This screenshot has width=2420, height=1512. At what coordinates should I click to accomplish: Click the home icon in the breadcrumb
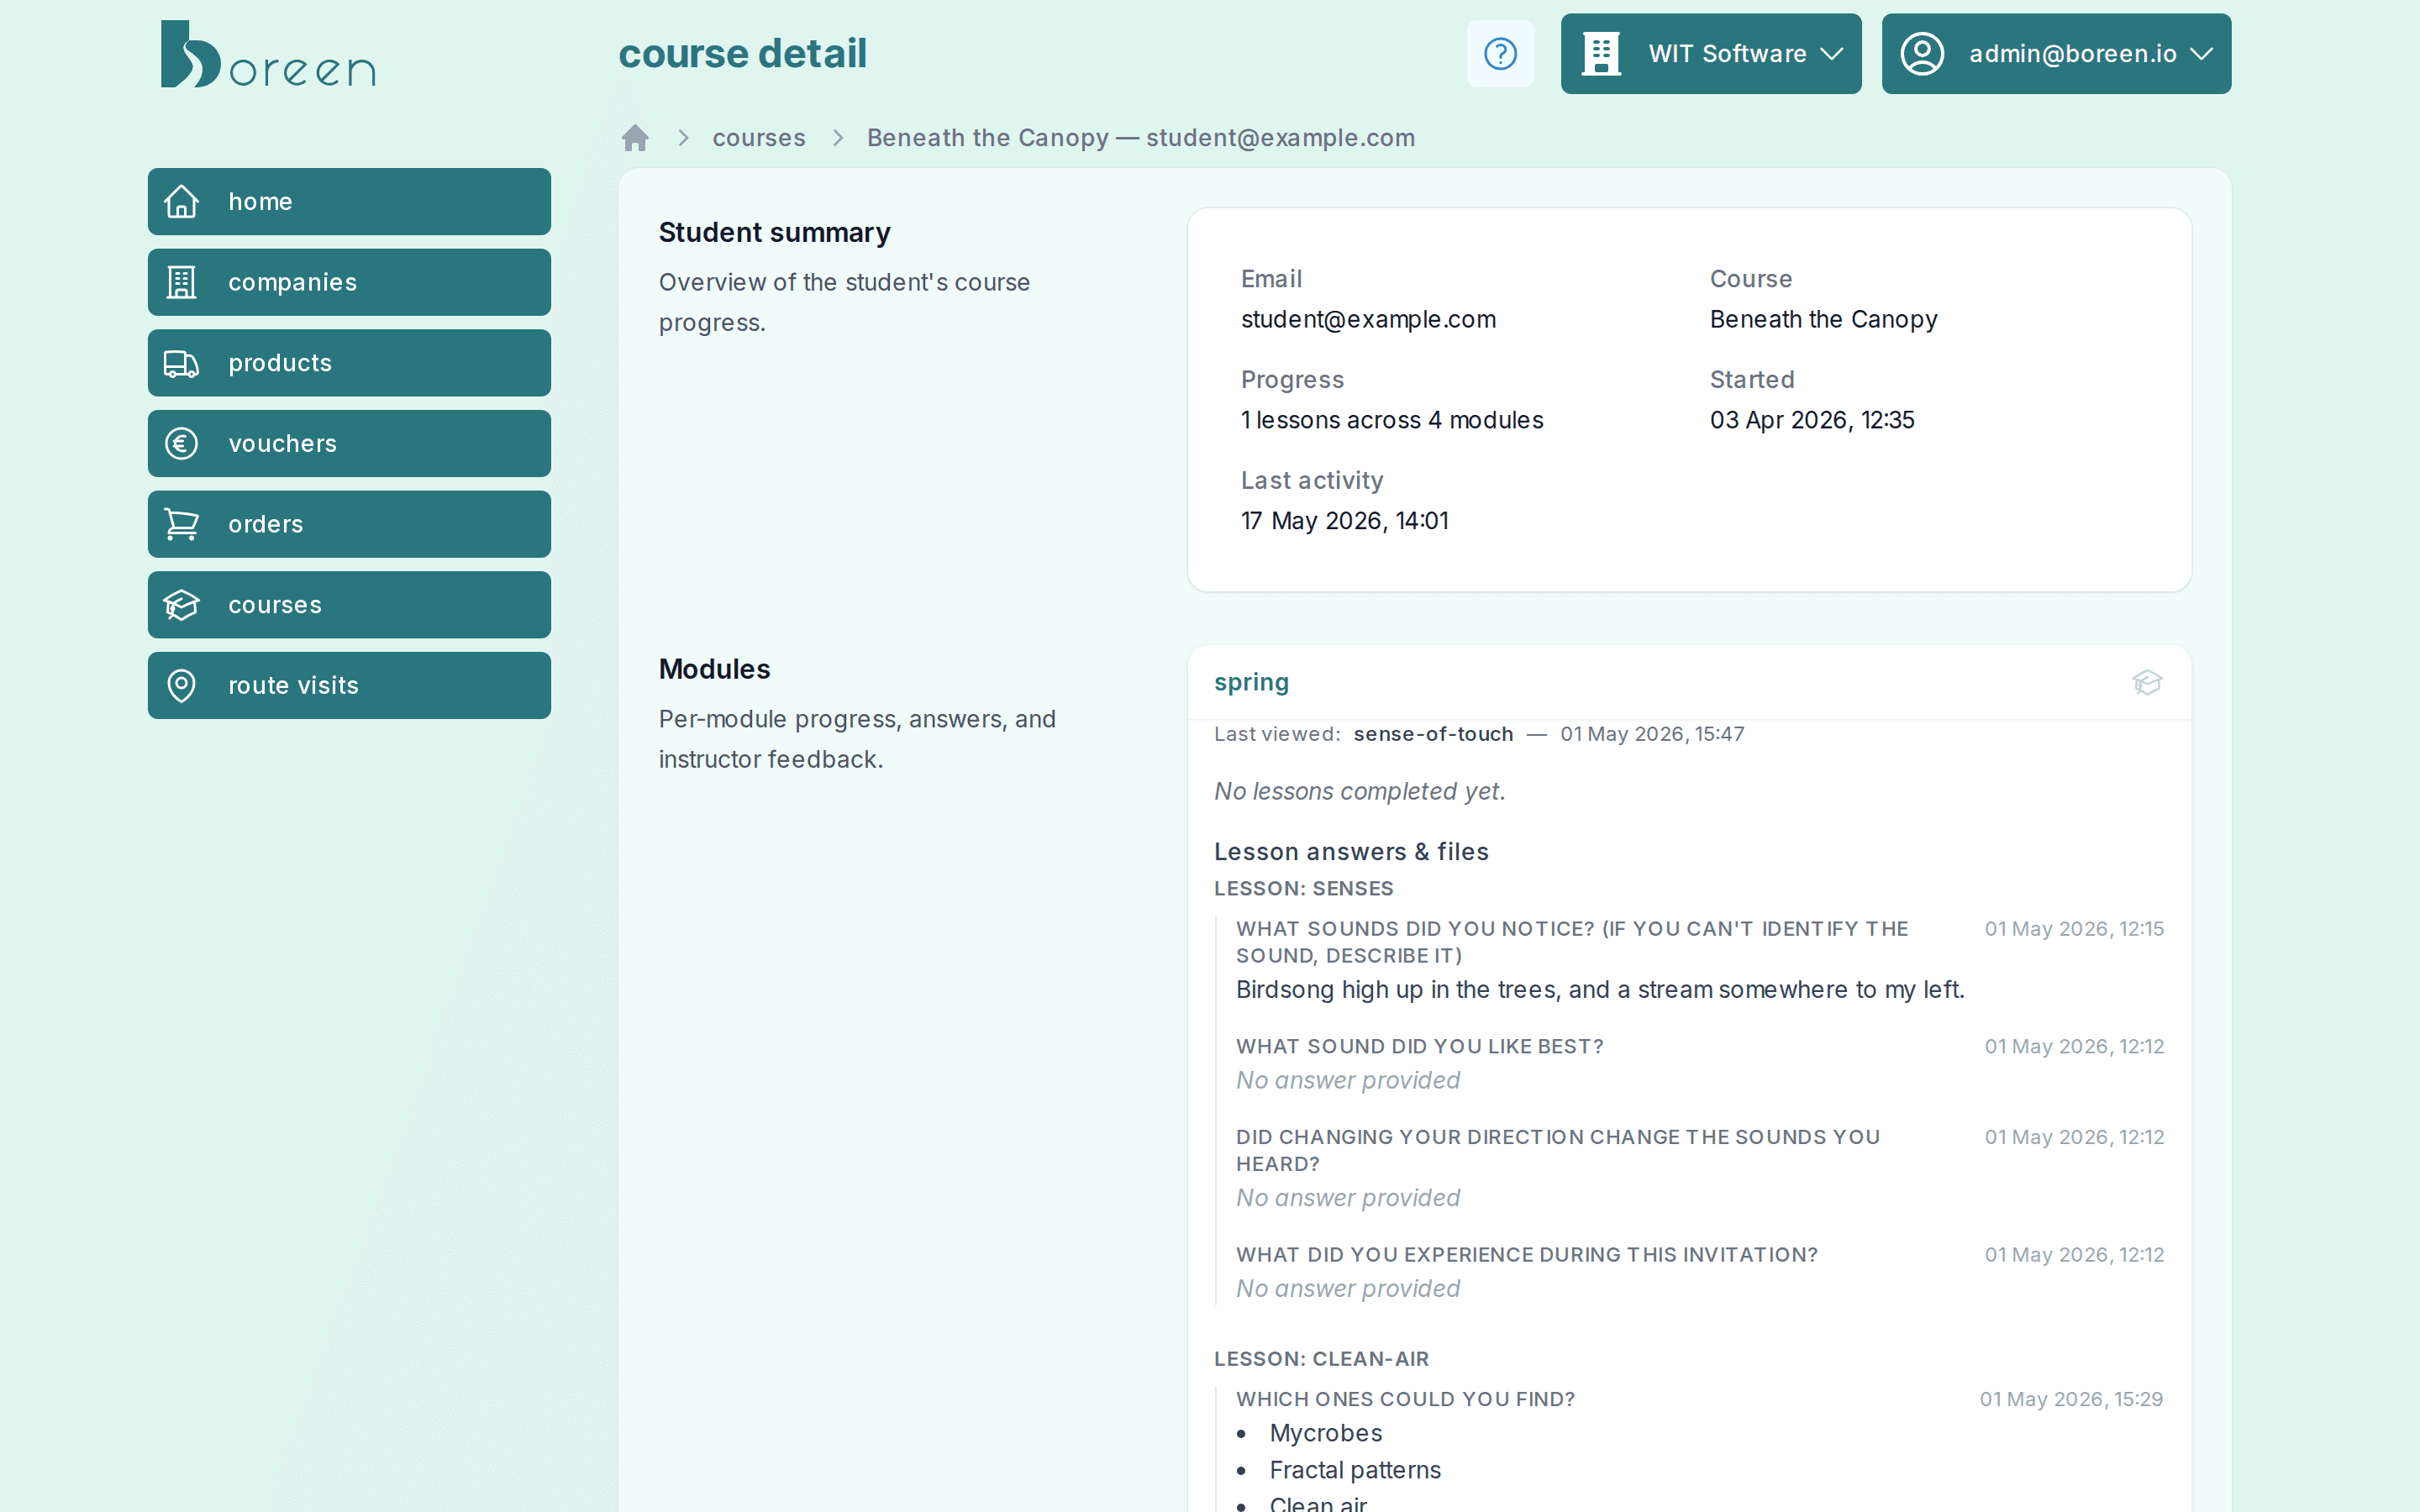pyautogui.click(x=635, y=138)
